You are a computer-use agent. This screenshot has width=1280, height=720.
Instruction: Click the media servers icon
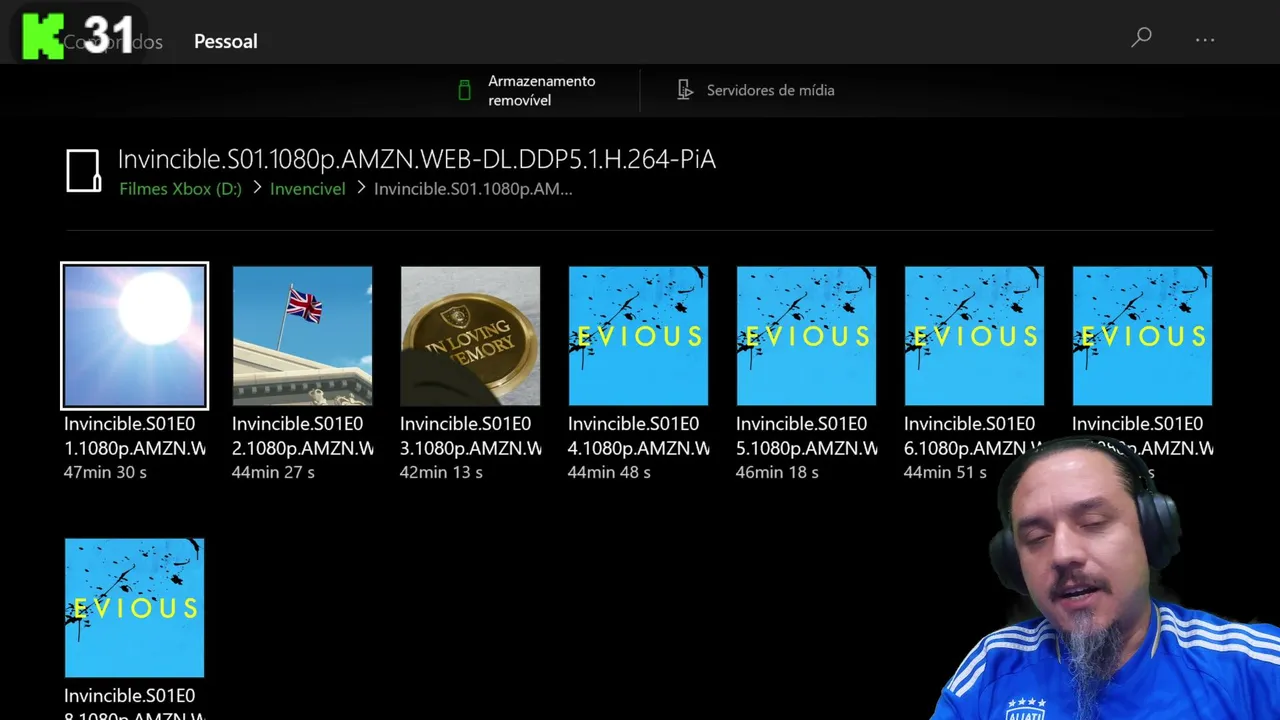pos(685,90)
